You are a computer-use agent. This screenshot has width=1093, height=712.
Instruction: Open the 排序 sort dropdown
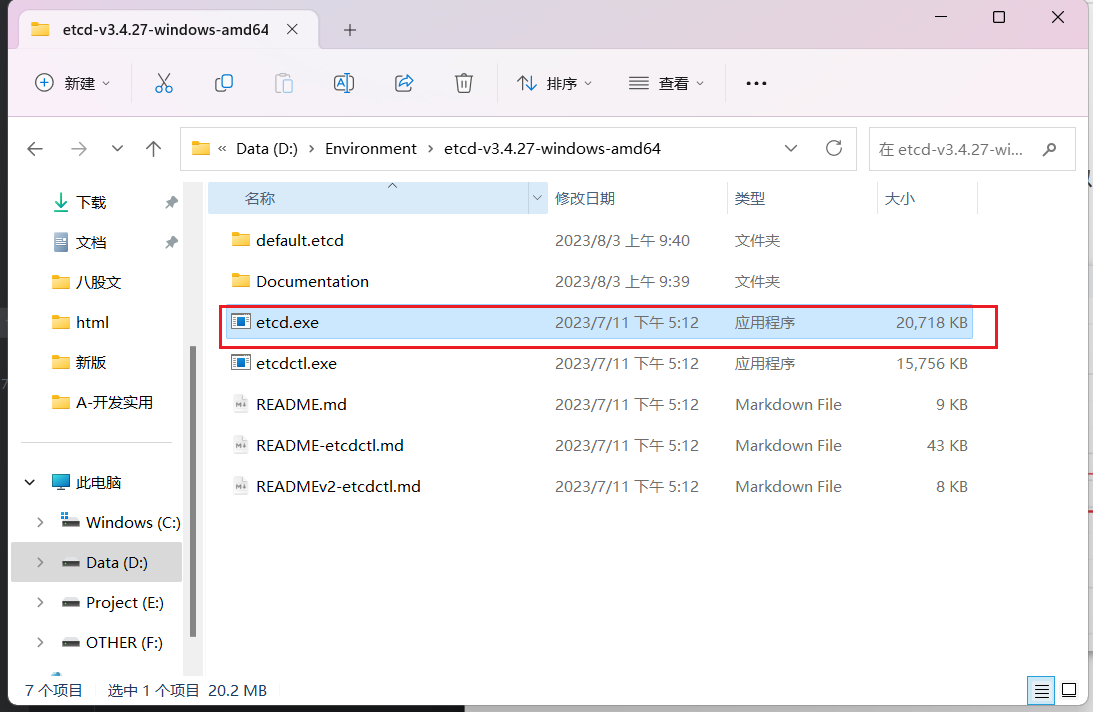[554, 84]
